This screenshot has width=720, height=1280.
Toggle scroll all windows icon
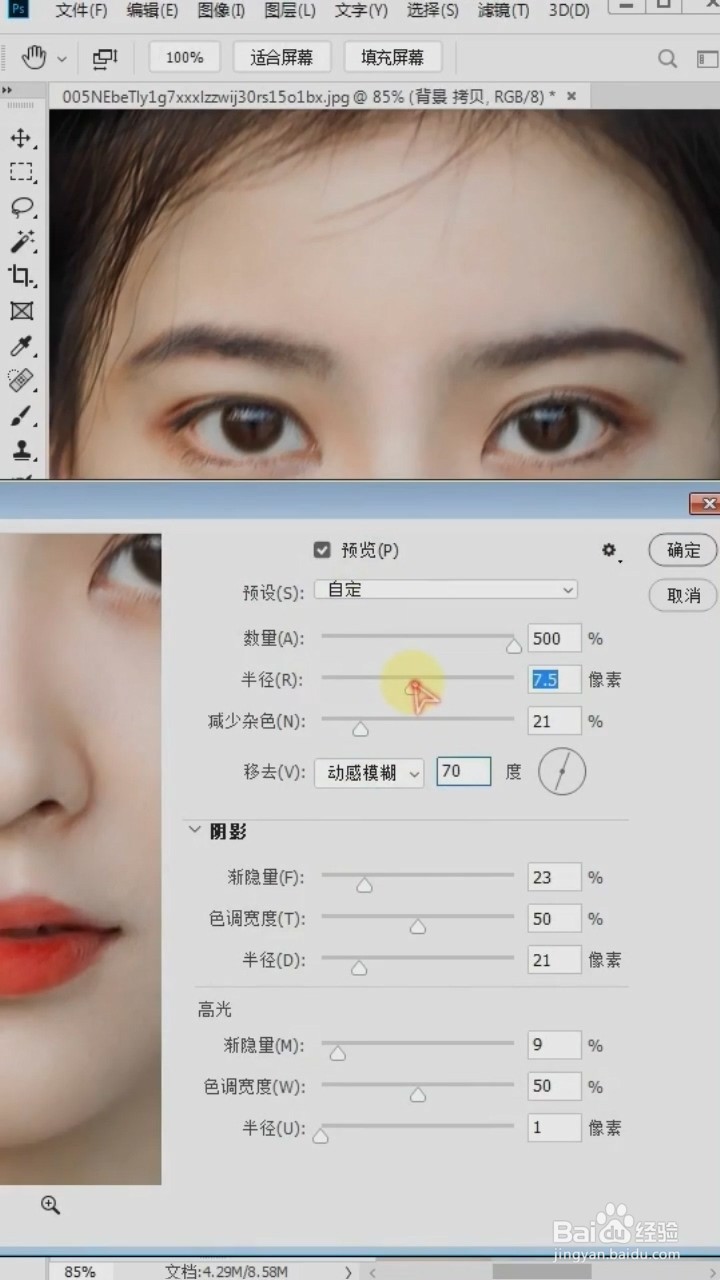(x=105, y=58)
